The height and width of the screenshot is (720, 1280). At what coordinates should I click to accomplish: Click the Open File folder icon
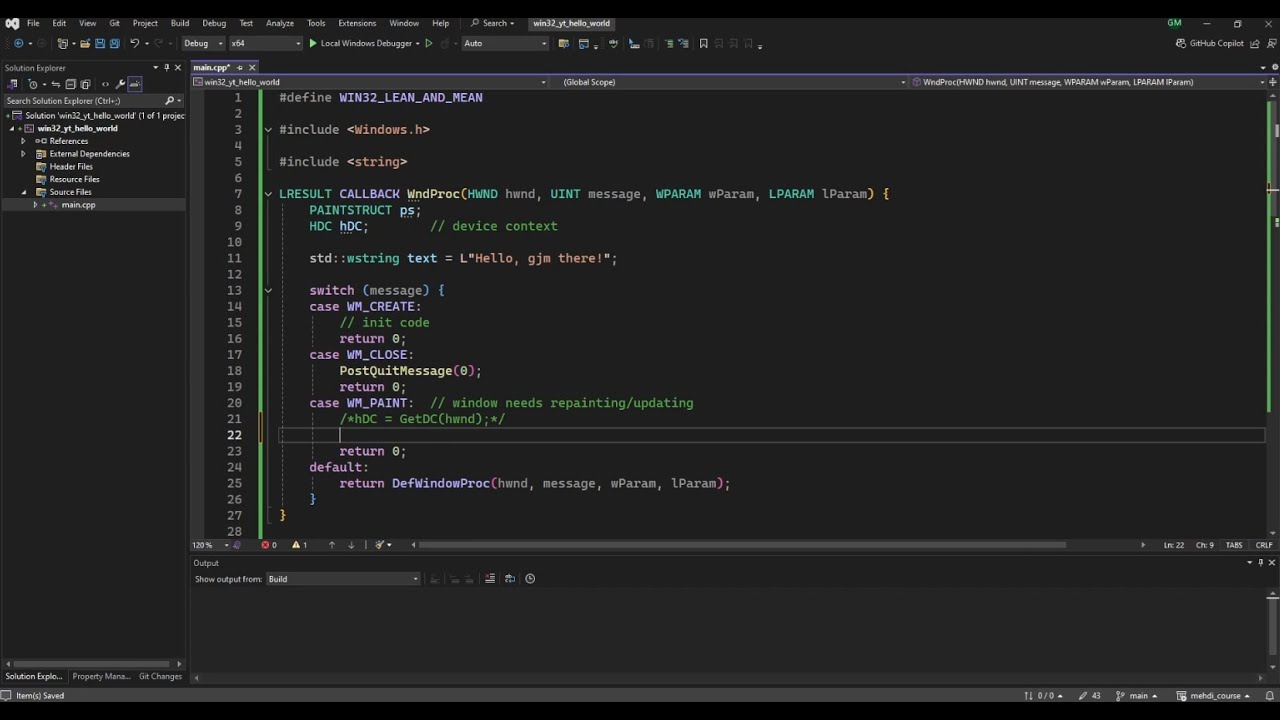point(85,44)
